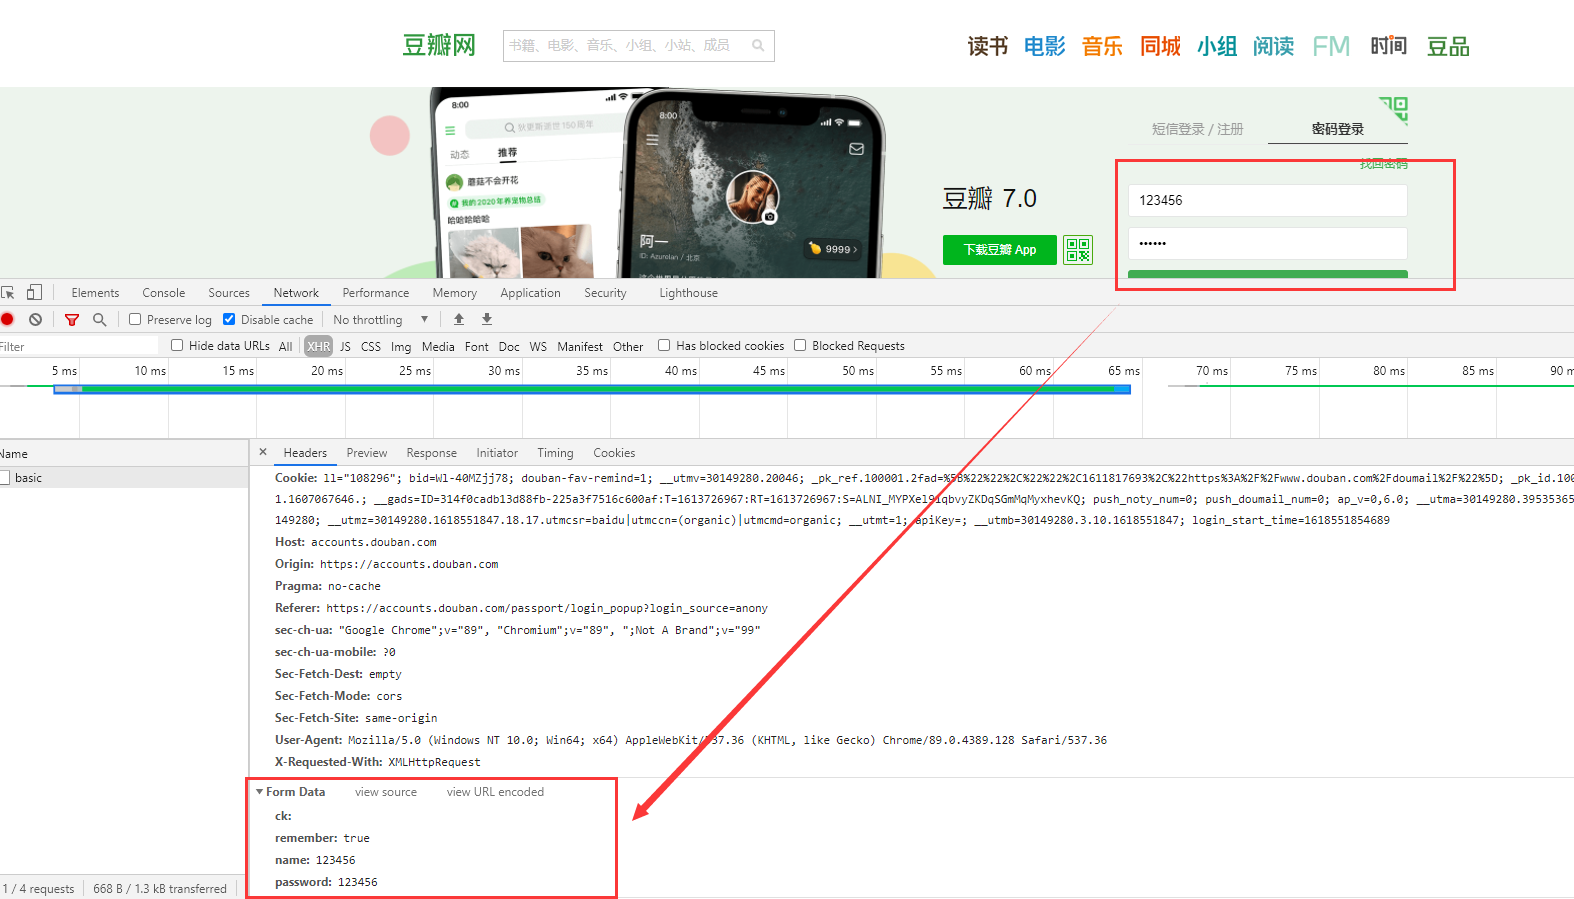Open the Preview tab of request details

(x=367, y=453)
